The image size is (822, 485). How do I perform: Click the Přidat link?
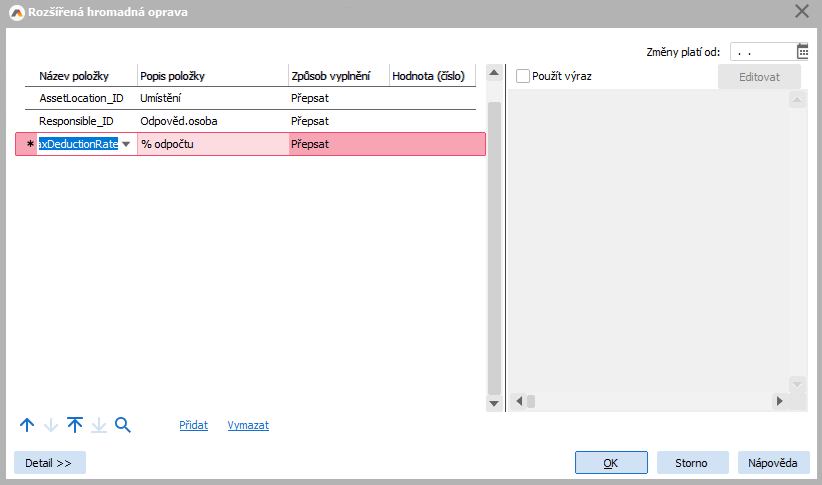point(193,425)
